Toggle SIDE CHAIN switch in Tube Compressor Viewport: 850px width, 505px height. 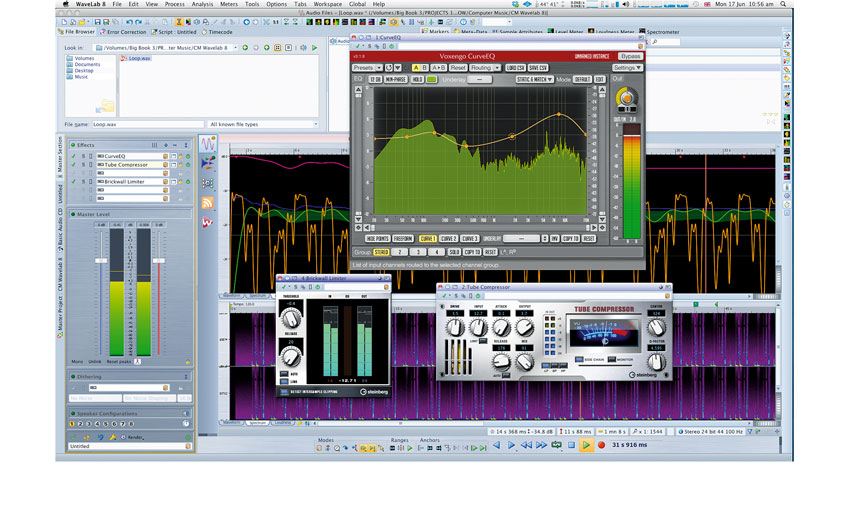click(579, 359)
